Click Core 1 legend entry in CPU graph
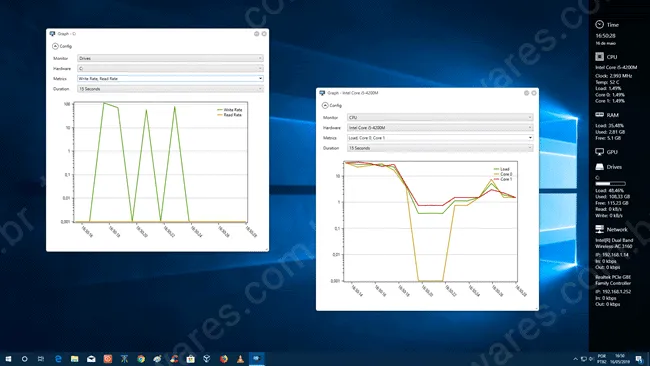The image size is (650, 366). tap(503, 179)
